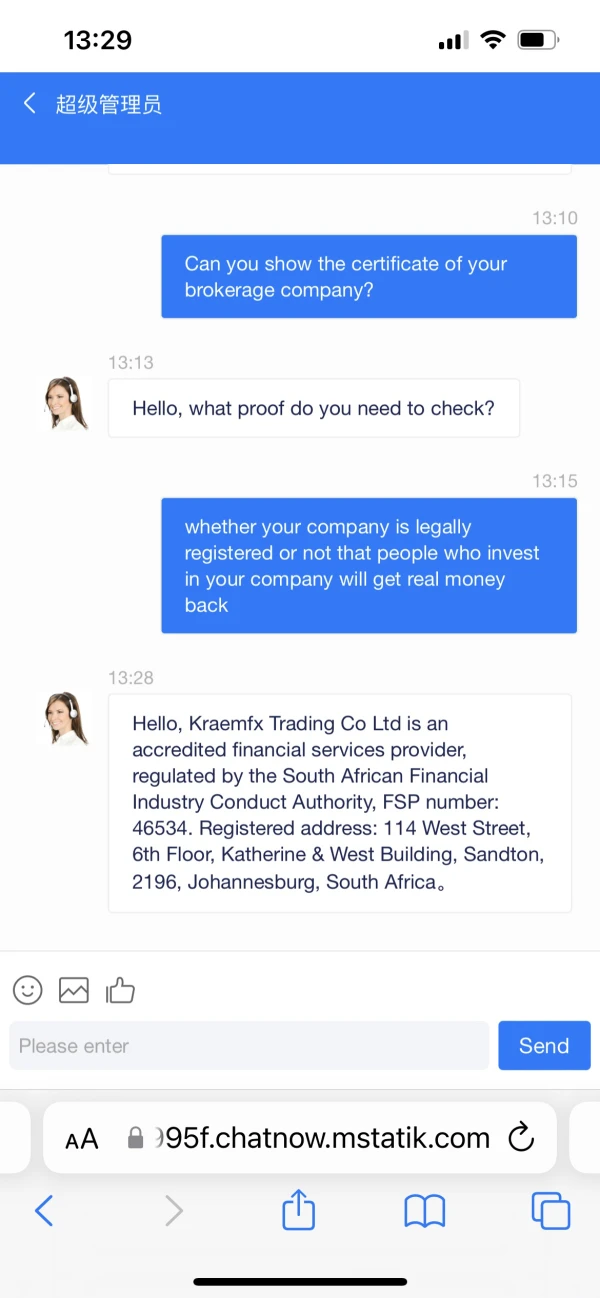Viewport: 600px width, 1298px height.
Task: Open Safari share sheet
Action: 298,1211
